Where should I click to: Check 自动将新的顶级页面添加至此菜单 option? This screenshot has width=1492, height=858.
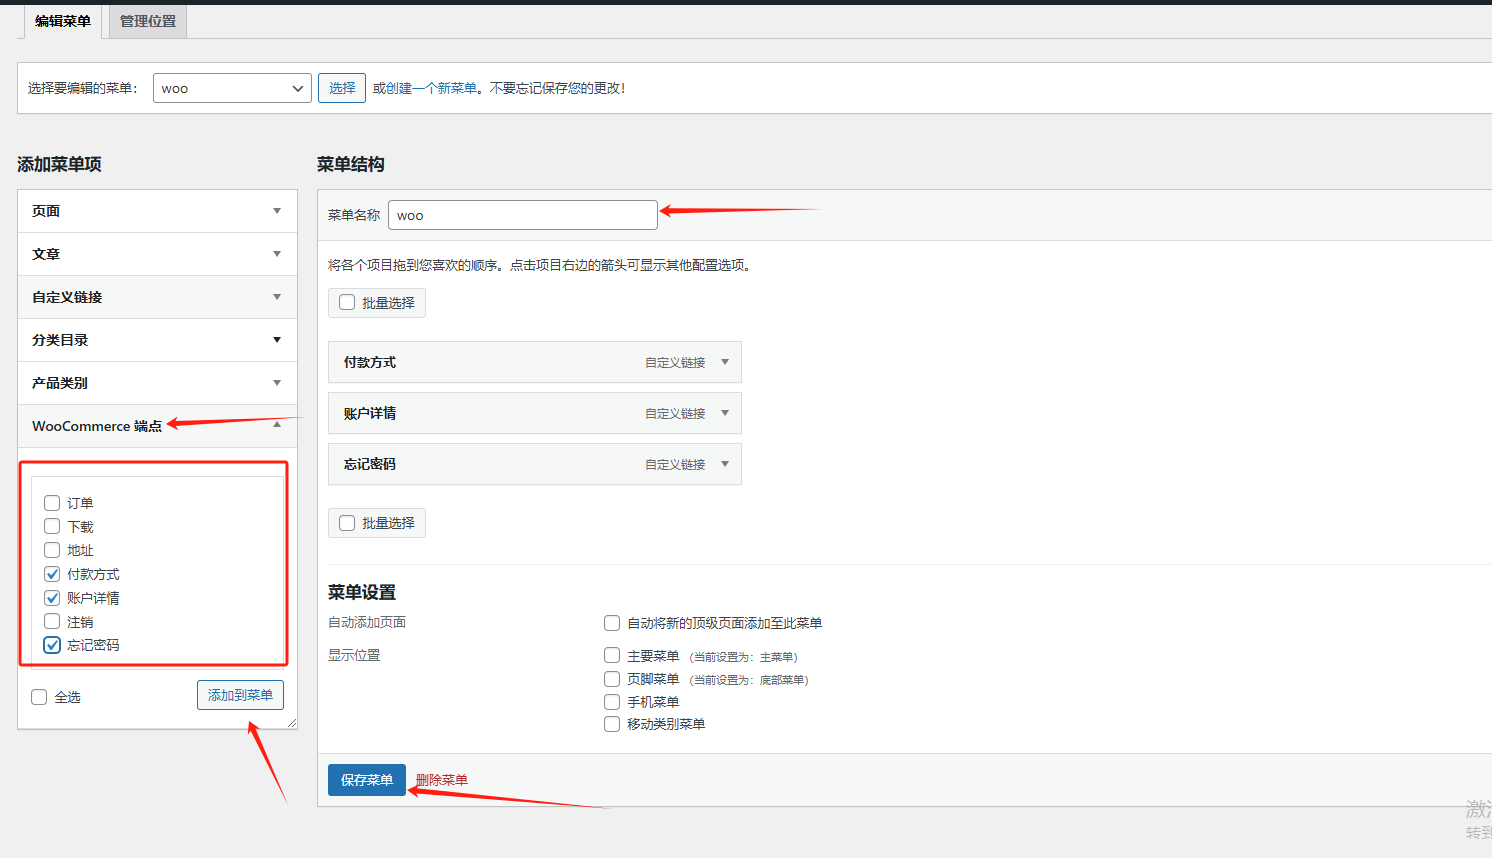coord(611,623)
